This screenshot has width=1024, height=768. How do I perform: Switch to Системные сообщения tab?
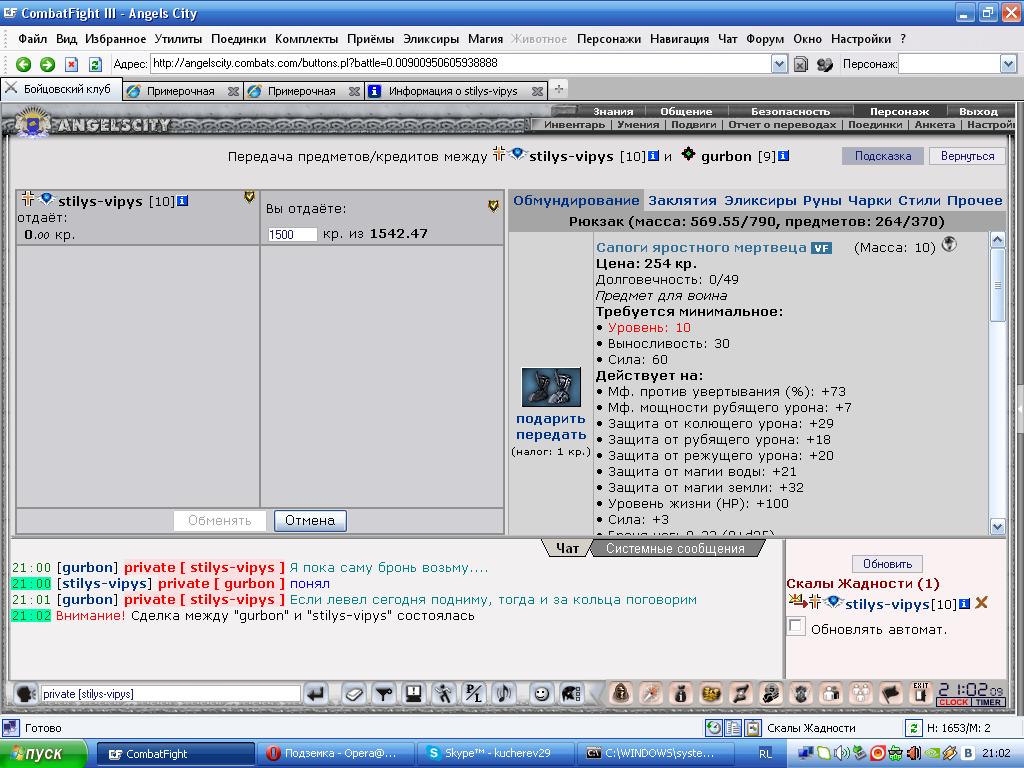tap(675, 549)
